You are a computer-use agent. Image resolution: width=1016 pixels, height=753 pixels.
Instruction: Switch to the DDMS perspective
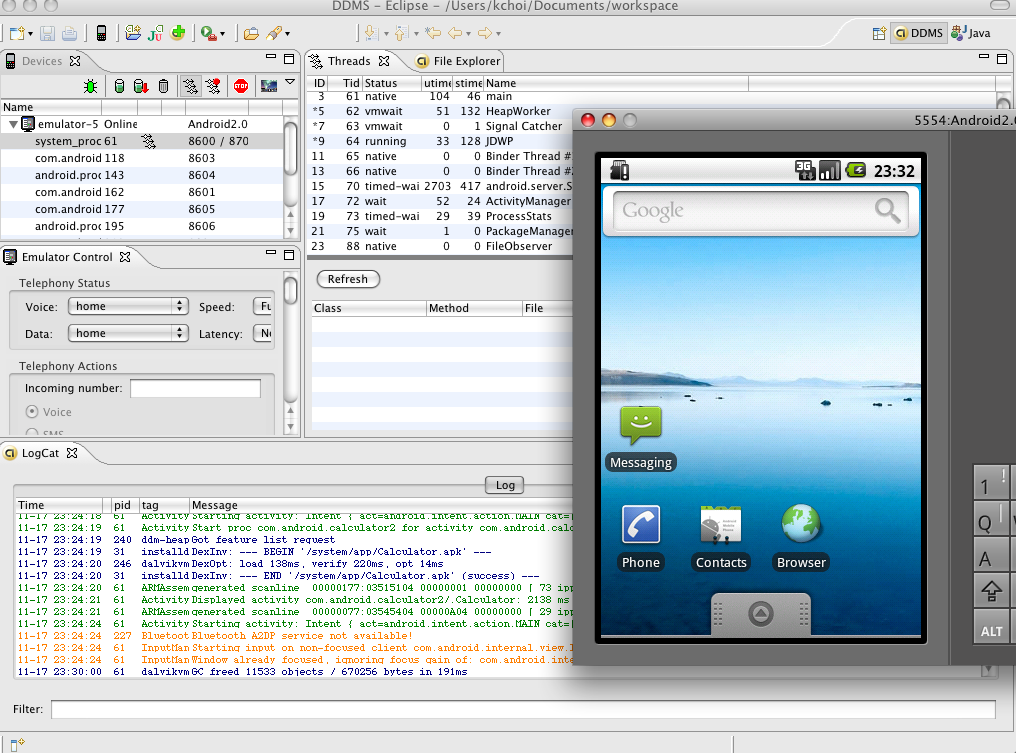pos(919,33)
